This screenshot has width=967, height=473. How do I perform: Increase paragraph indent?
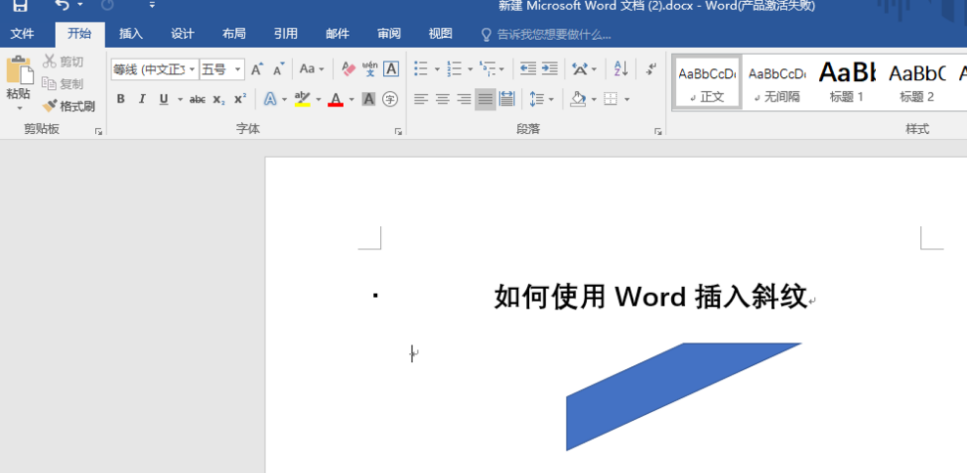[549, 69]
